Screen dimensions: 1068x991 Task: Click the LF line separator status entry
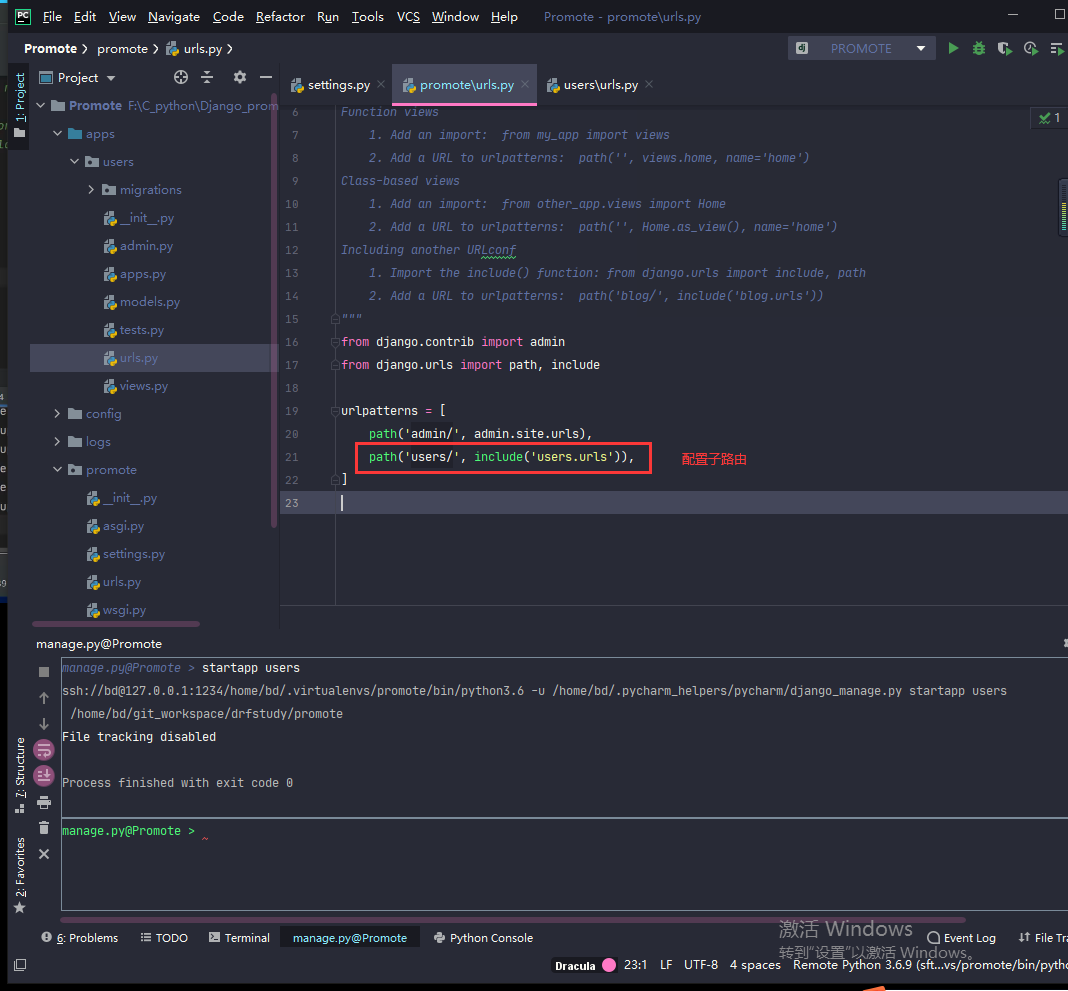click(x=666, y=965)
